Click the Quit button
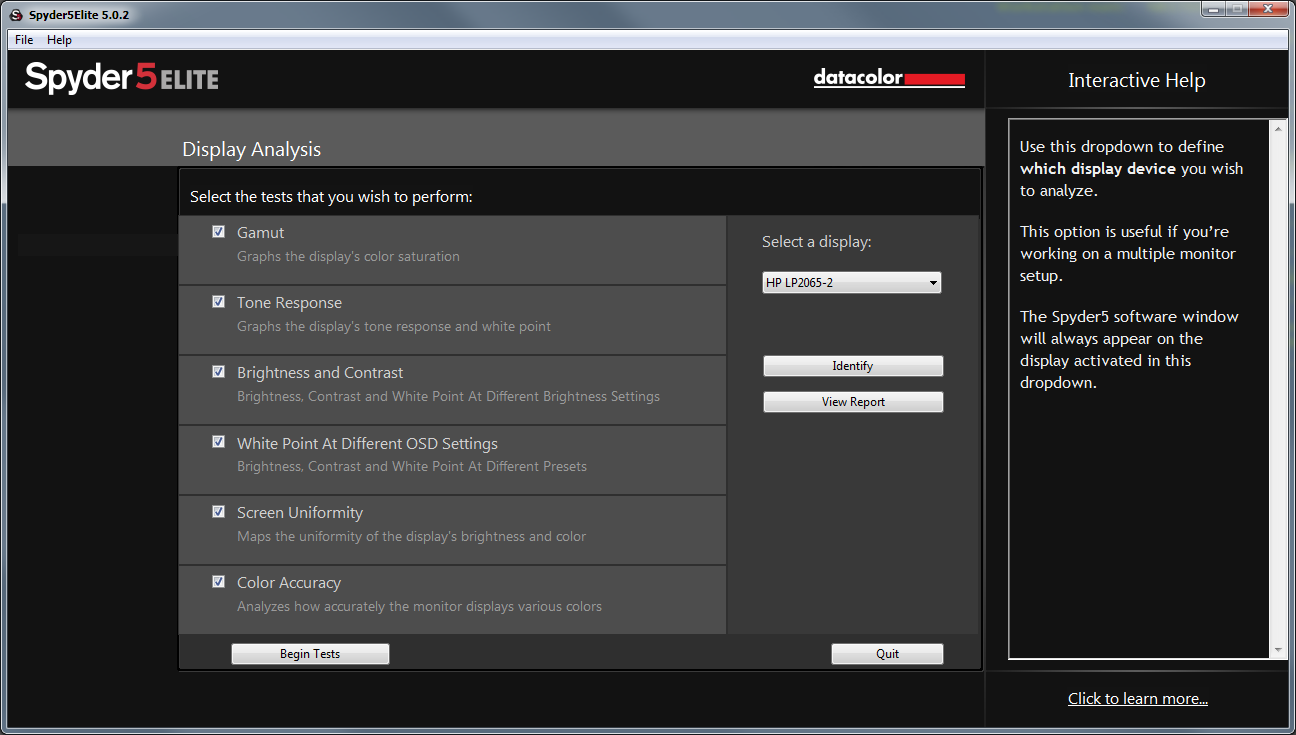This screenshot has height=735, width=1296. tap(887, 654)
